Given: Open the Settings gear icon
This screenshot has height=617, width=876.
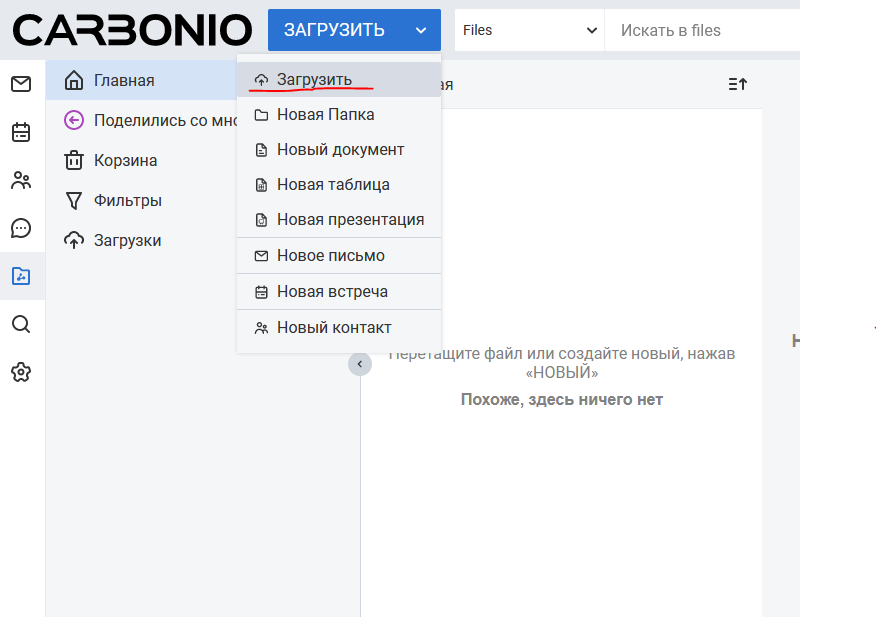Looking at the screenshot, I should [21, 372].
